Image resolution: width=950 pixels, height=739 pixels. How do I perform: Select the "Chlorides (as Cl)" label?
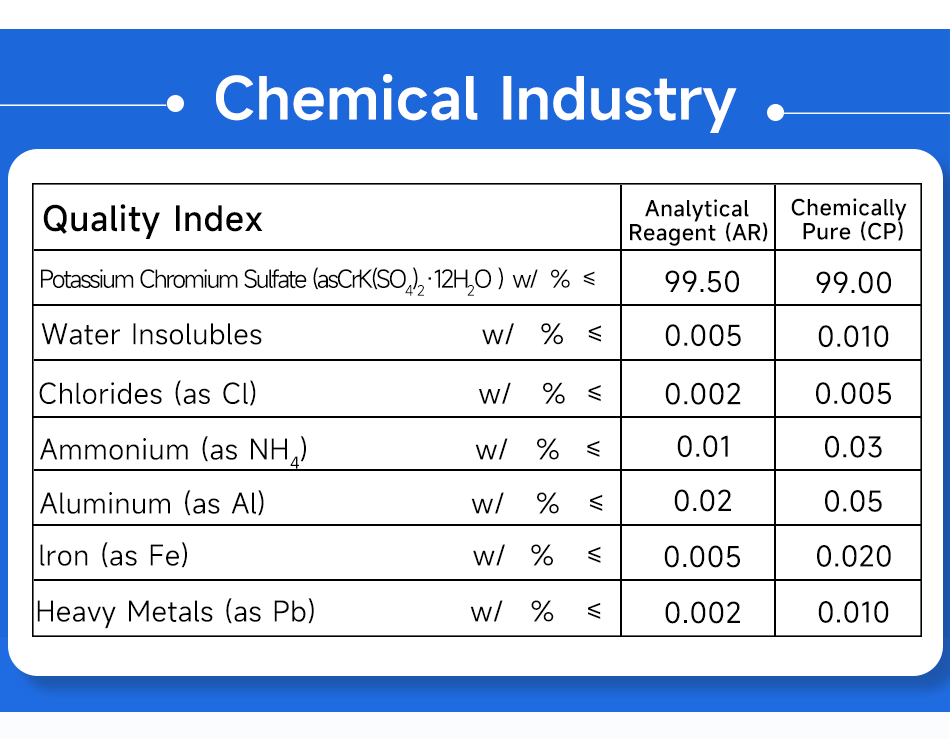[x=148, y=393]
